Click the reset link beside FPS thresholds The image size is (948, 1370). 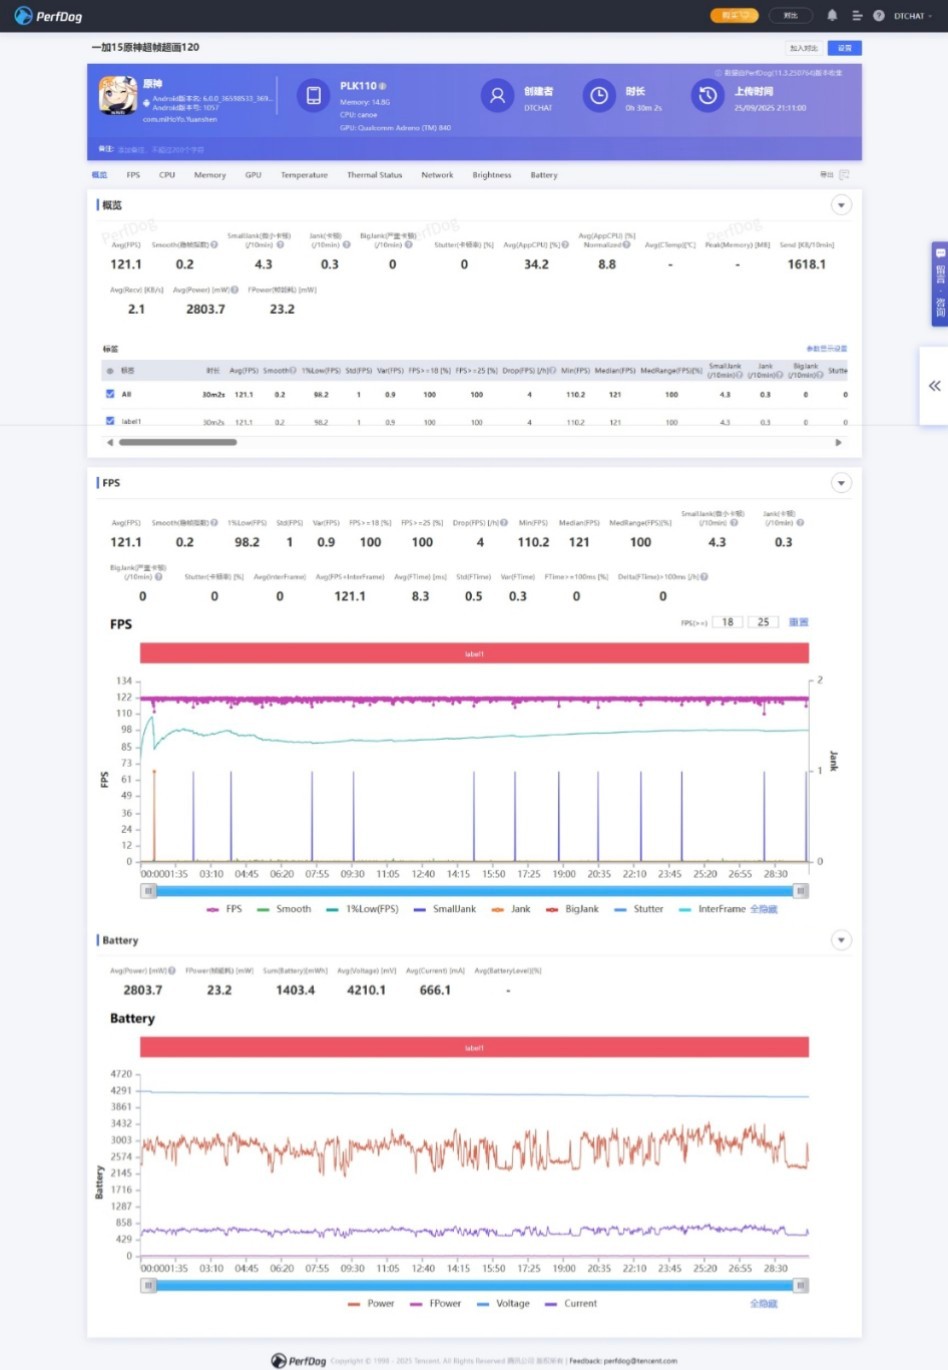[798, 622]
